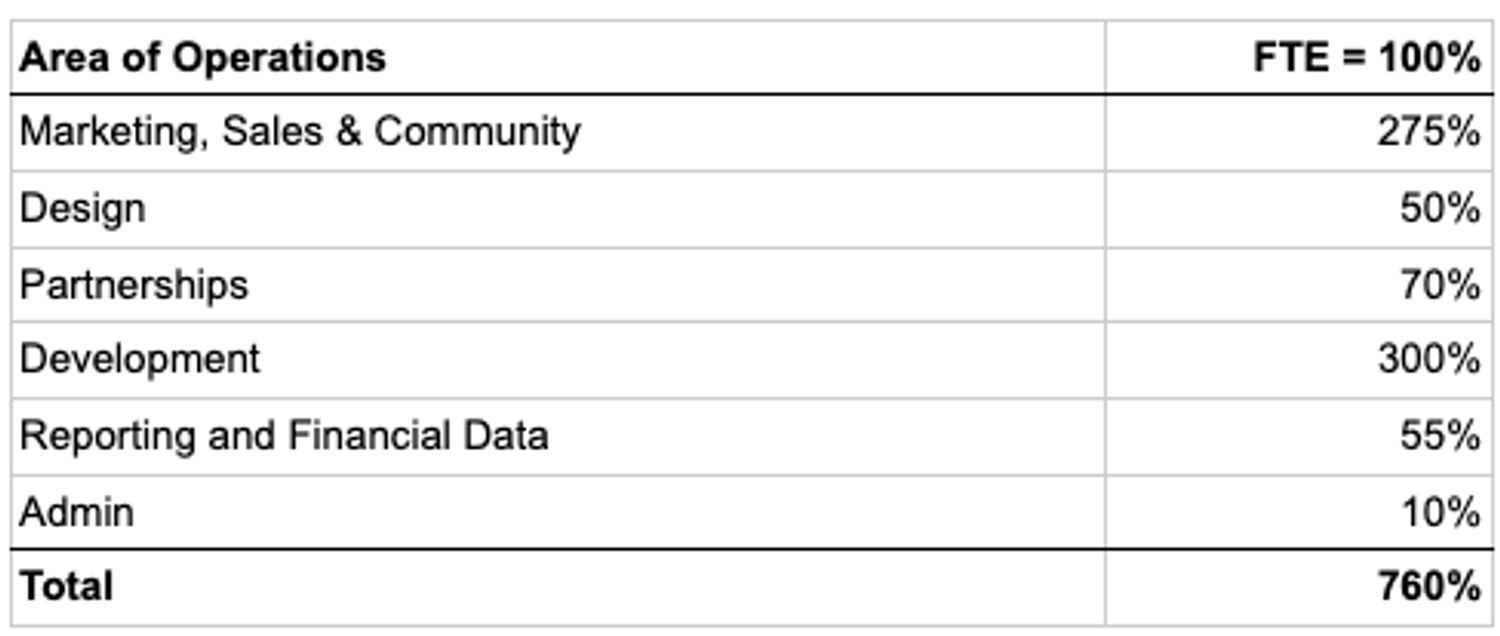1500x636 pixels.
Task: Click the ampersand in the Marketing row
Action: [x=348, y=132]
